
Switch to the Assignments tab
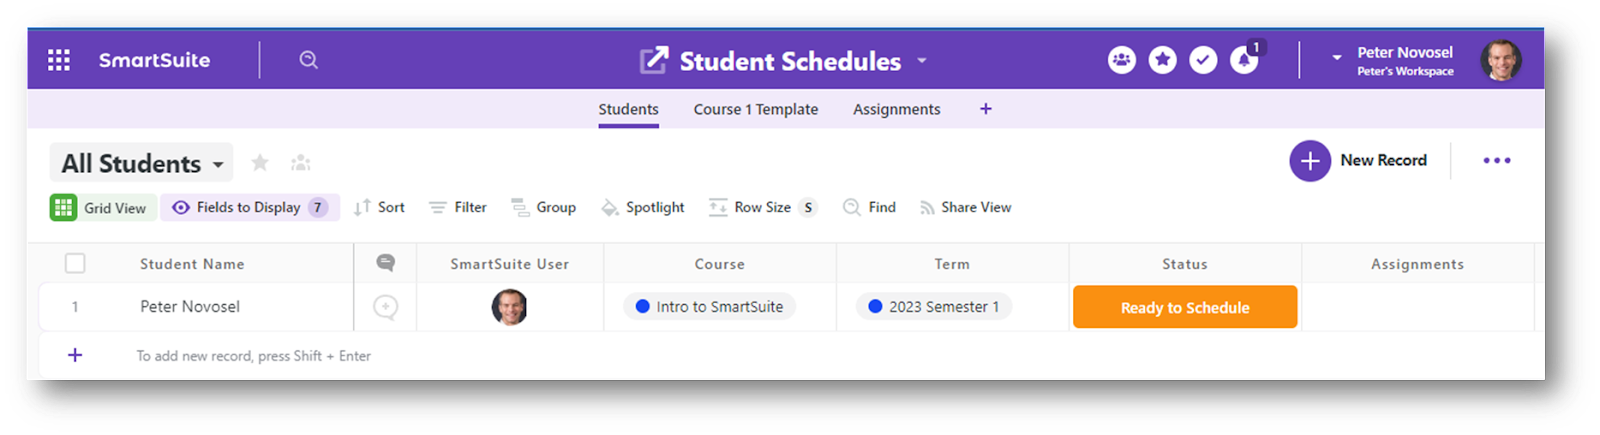click(x=896, y=109)
